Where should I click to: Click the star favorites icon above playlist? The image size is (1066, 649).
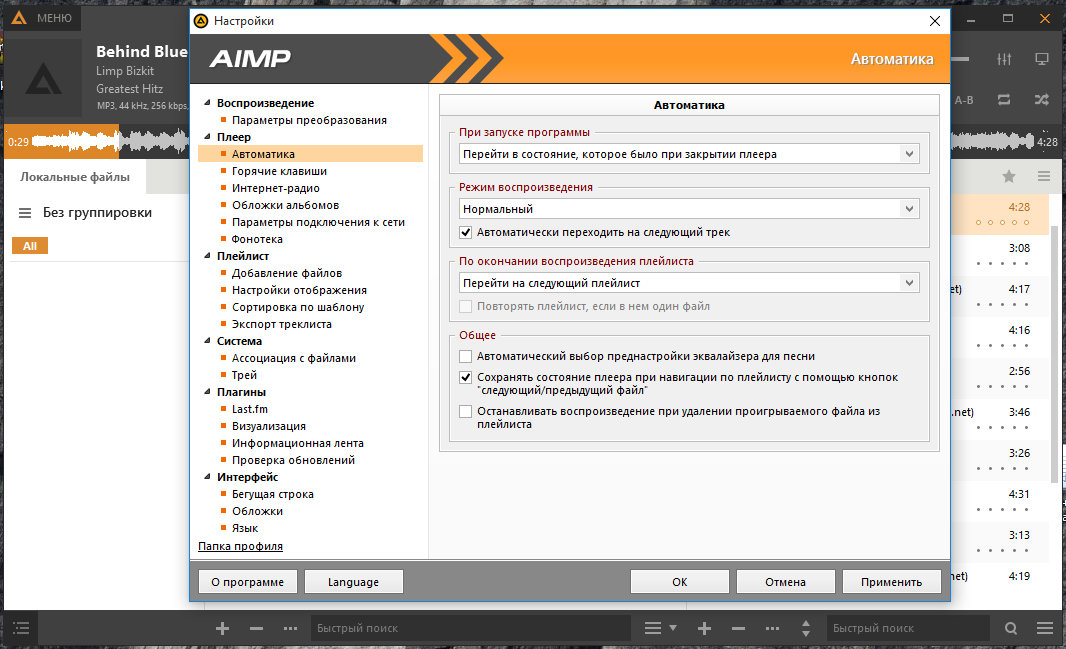(x=1009, y=177)
